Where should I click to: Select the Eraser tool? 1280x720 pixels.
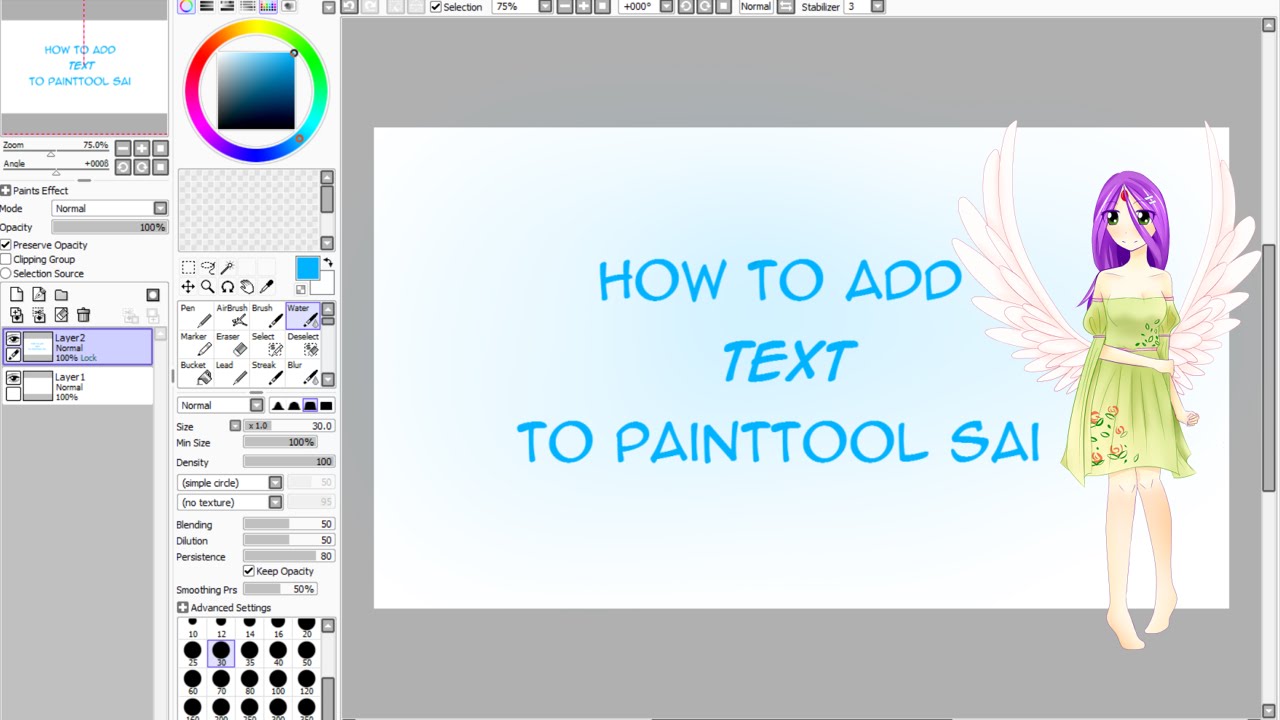[x=231, y=344]
